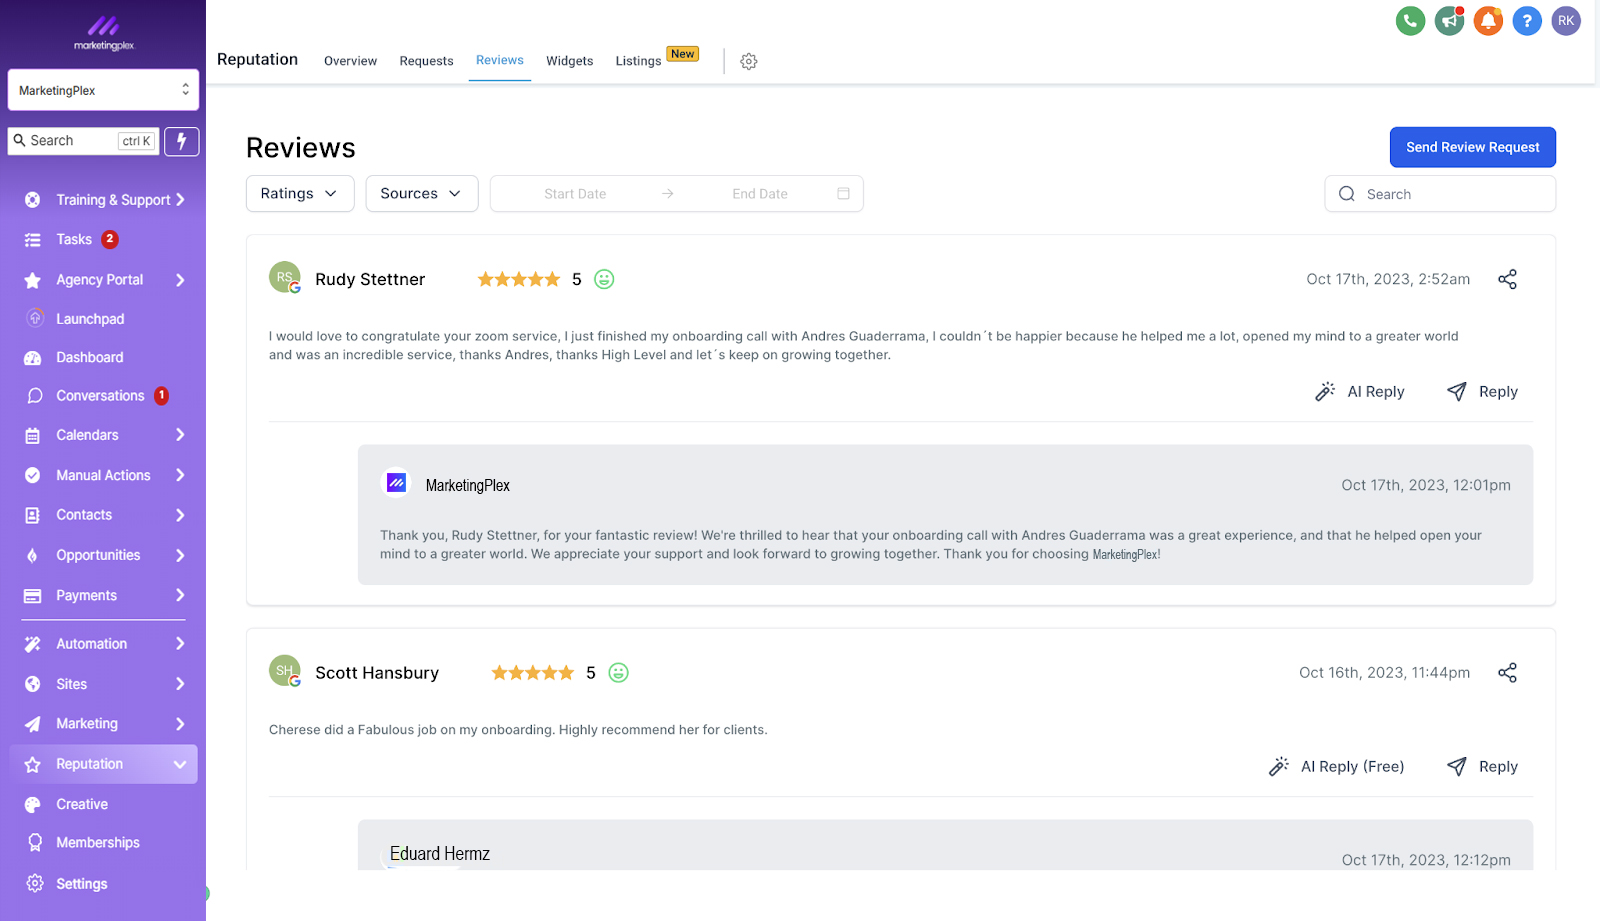
Task: Expand the Agency Portal chevron
Action: click(x=180, y=280)
